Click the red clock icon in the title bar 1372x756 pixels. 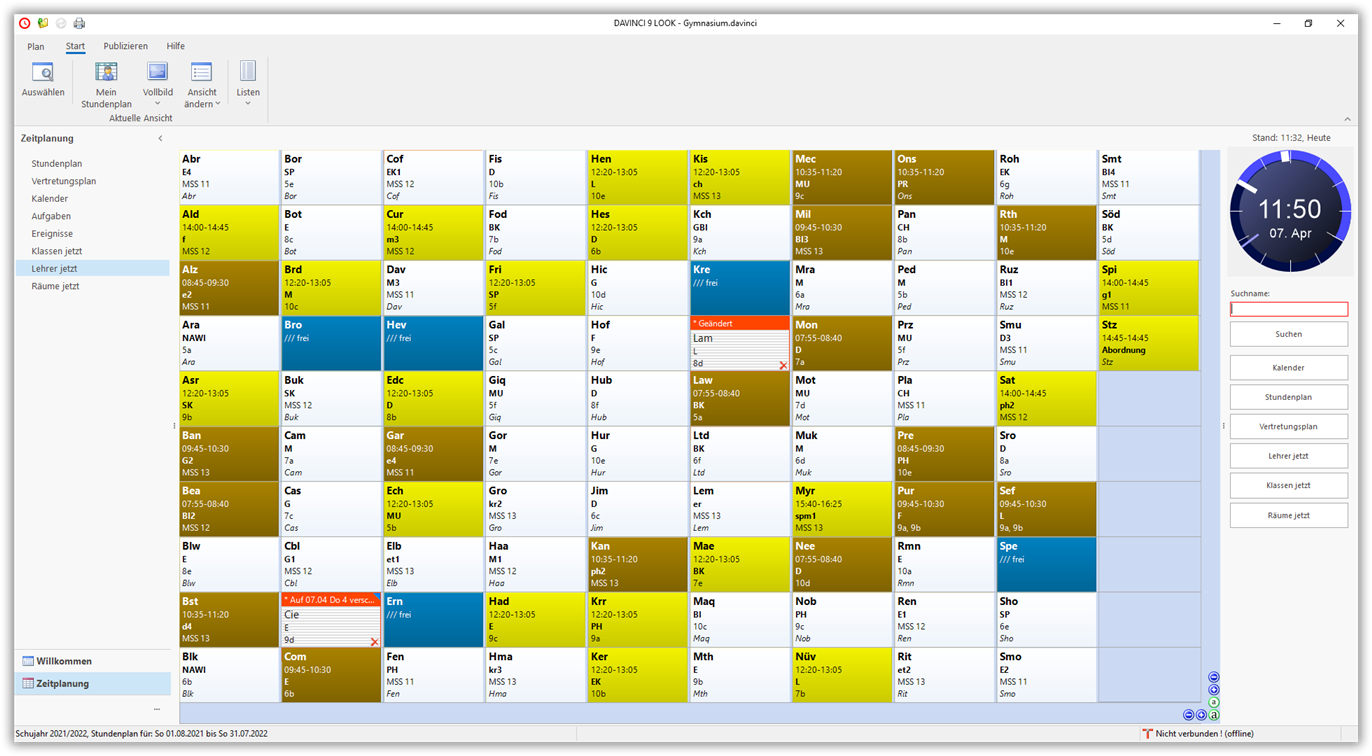pyautogui.click(x=25, y=23)
